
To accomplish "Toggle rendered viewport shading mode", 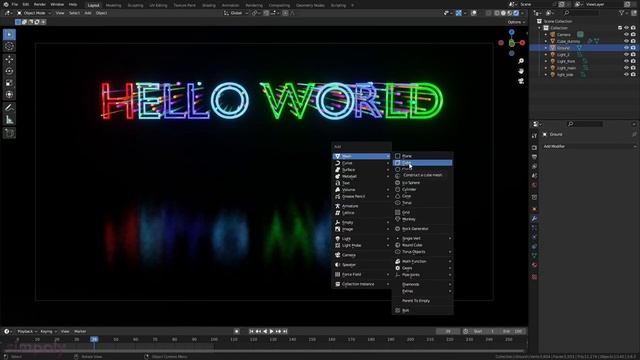I will (x=516, y=13).
